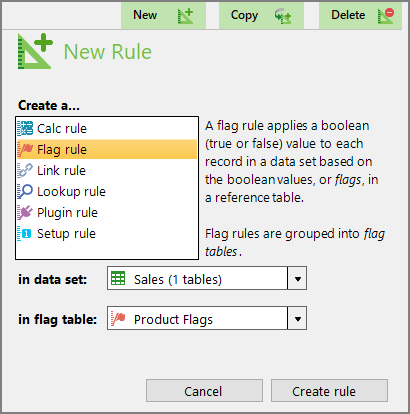Click the Delete rule toolbar button
410x414 pixels.
360,15
